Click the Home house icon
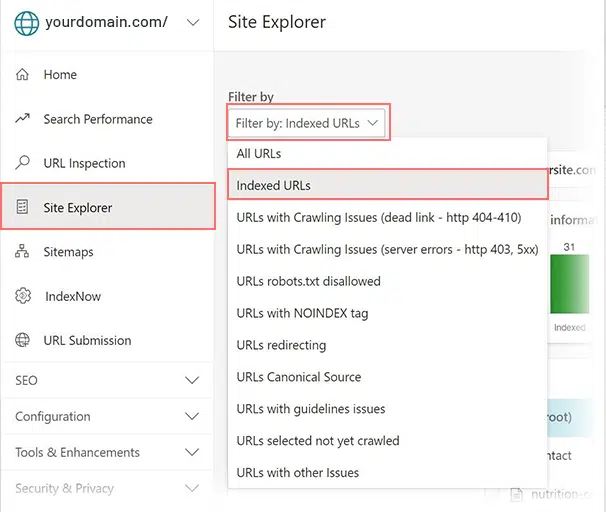Viewport: 606px width, 512px height. pyautogui.click(x=22, y=74)
